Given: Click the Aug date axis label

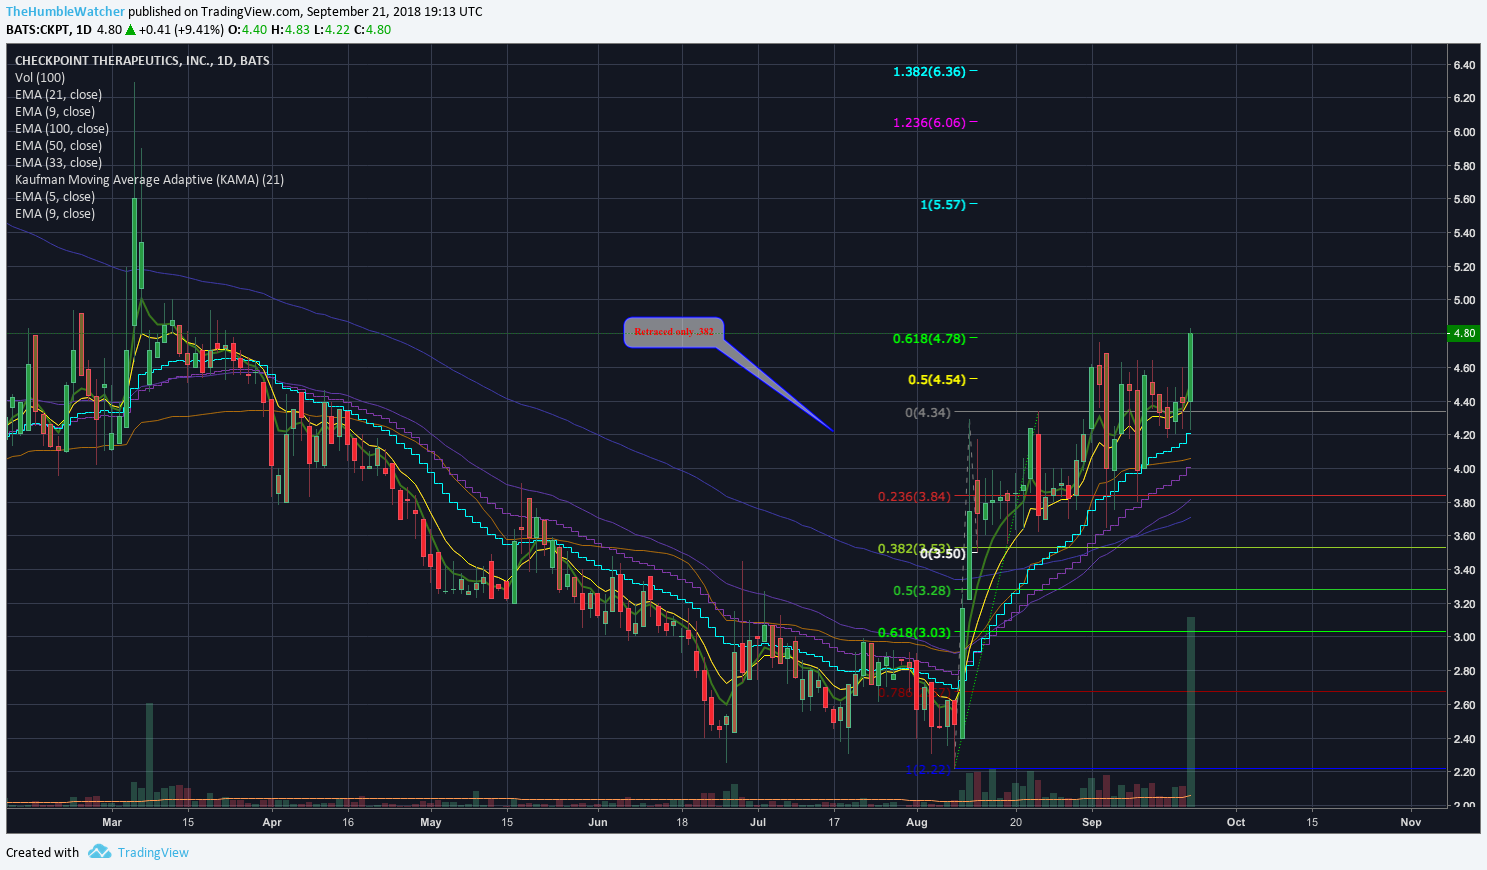Looking at the screenshot, I should (917, 823).
